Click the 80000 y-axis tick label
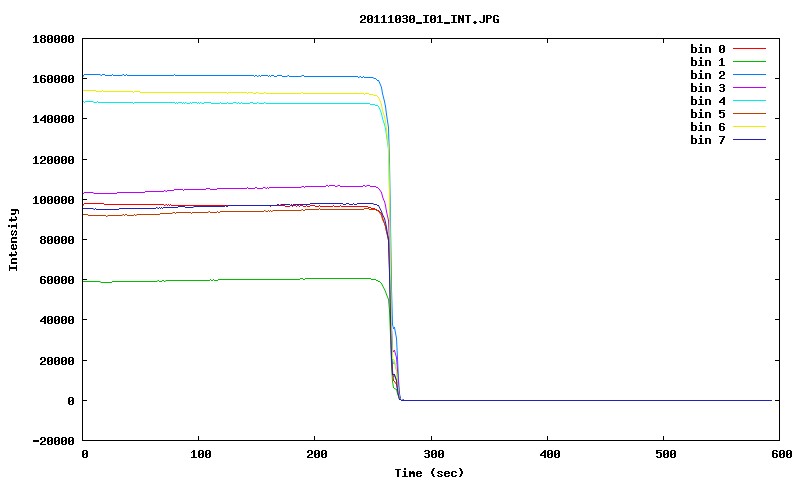This screenshot has width=800, height=480. (x=57, y=240)
